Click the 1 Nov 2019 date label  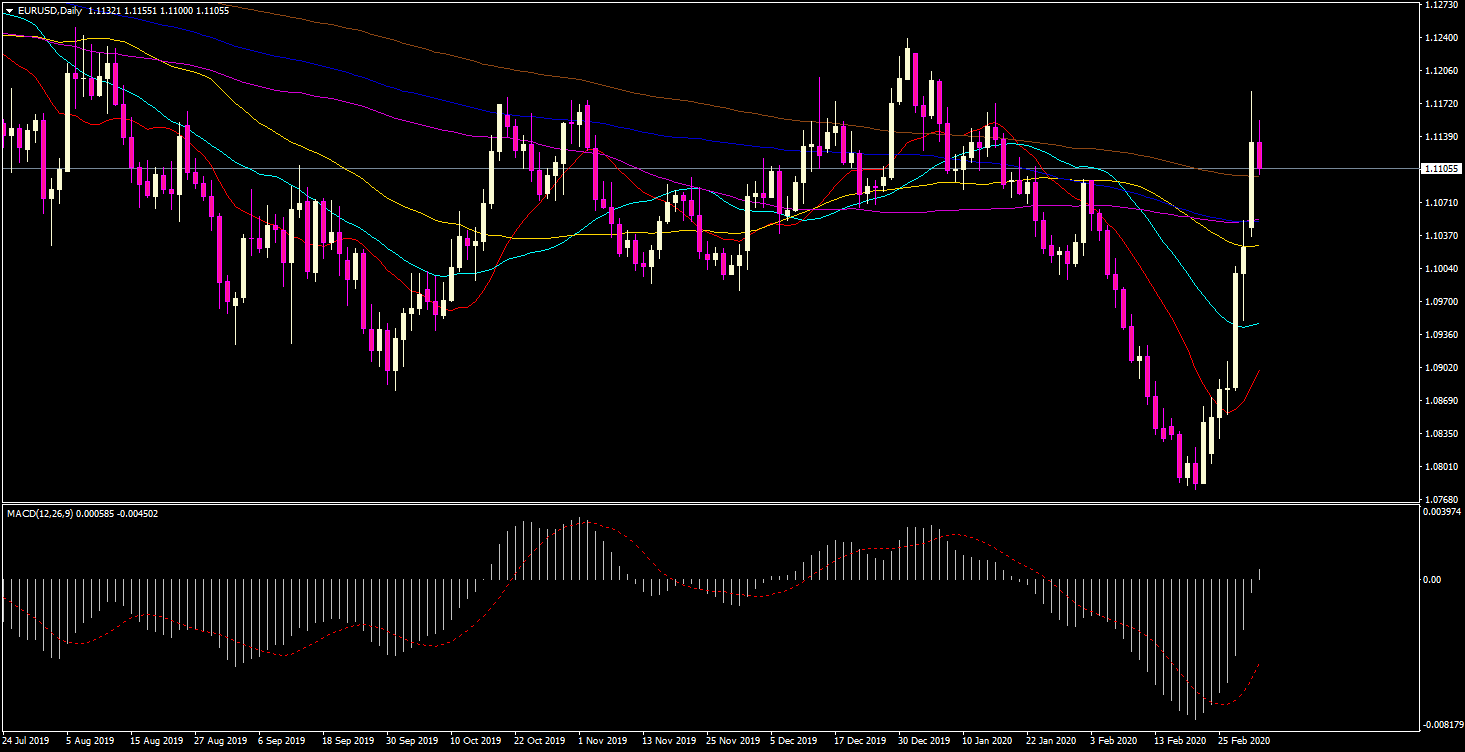click(603, 742)
